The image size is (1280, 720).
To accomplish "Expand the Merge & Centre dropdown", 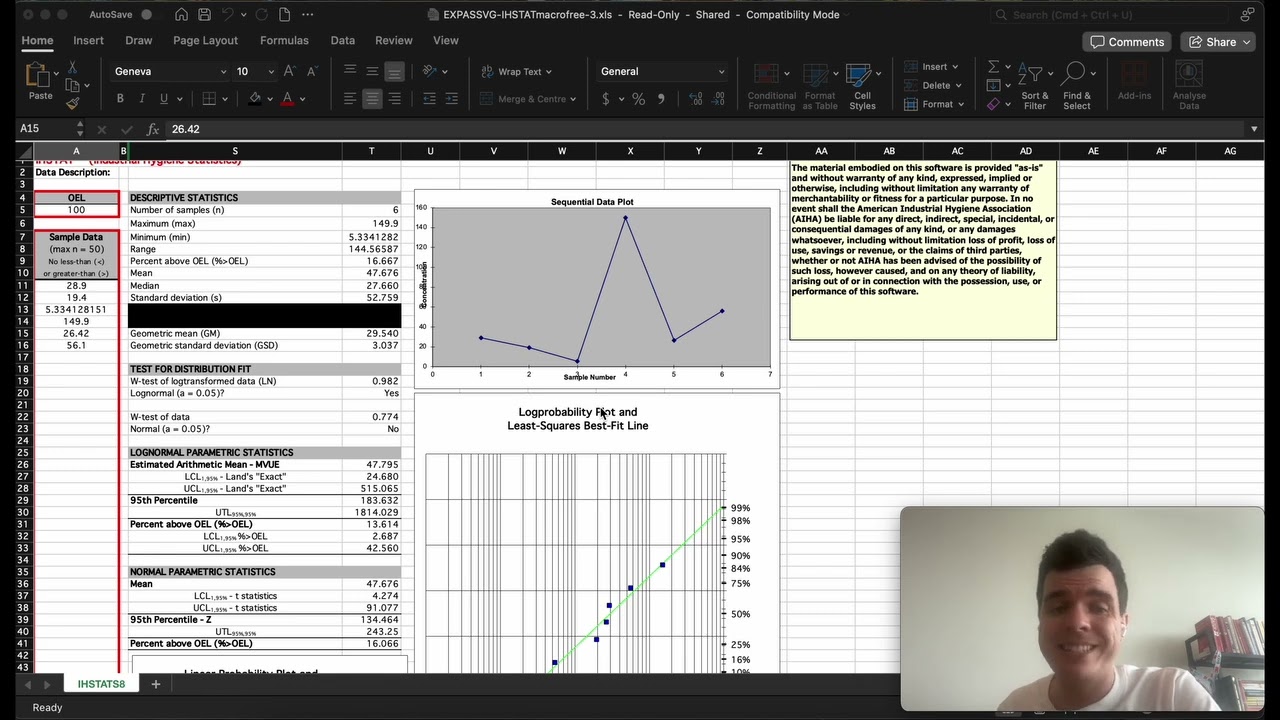I will (x=573, y=99).
